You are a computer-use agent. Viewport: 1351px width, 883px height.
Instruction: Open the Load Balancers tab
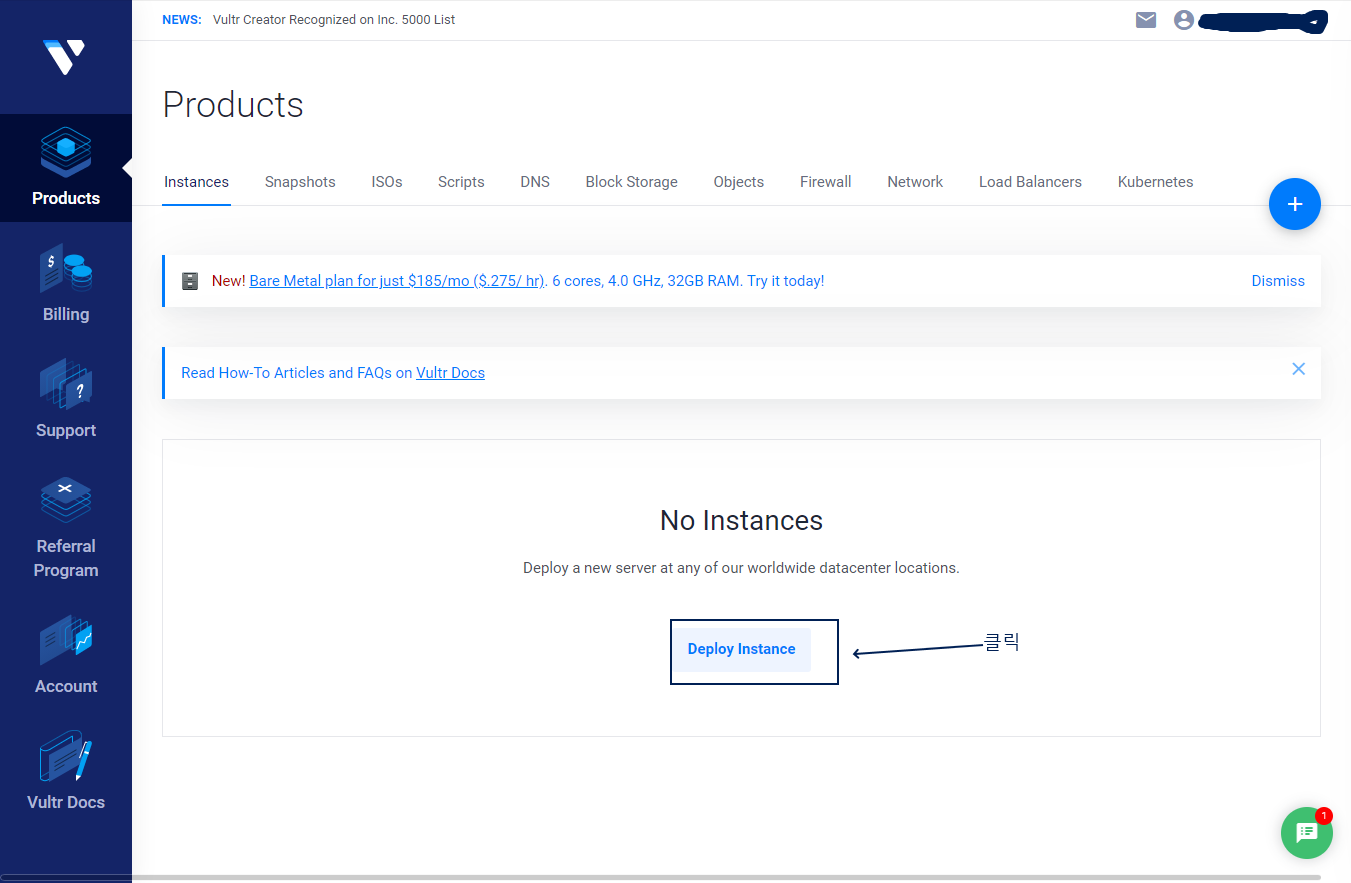coord(1030,182)
